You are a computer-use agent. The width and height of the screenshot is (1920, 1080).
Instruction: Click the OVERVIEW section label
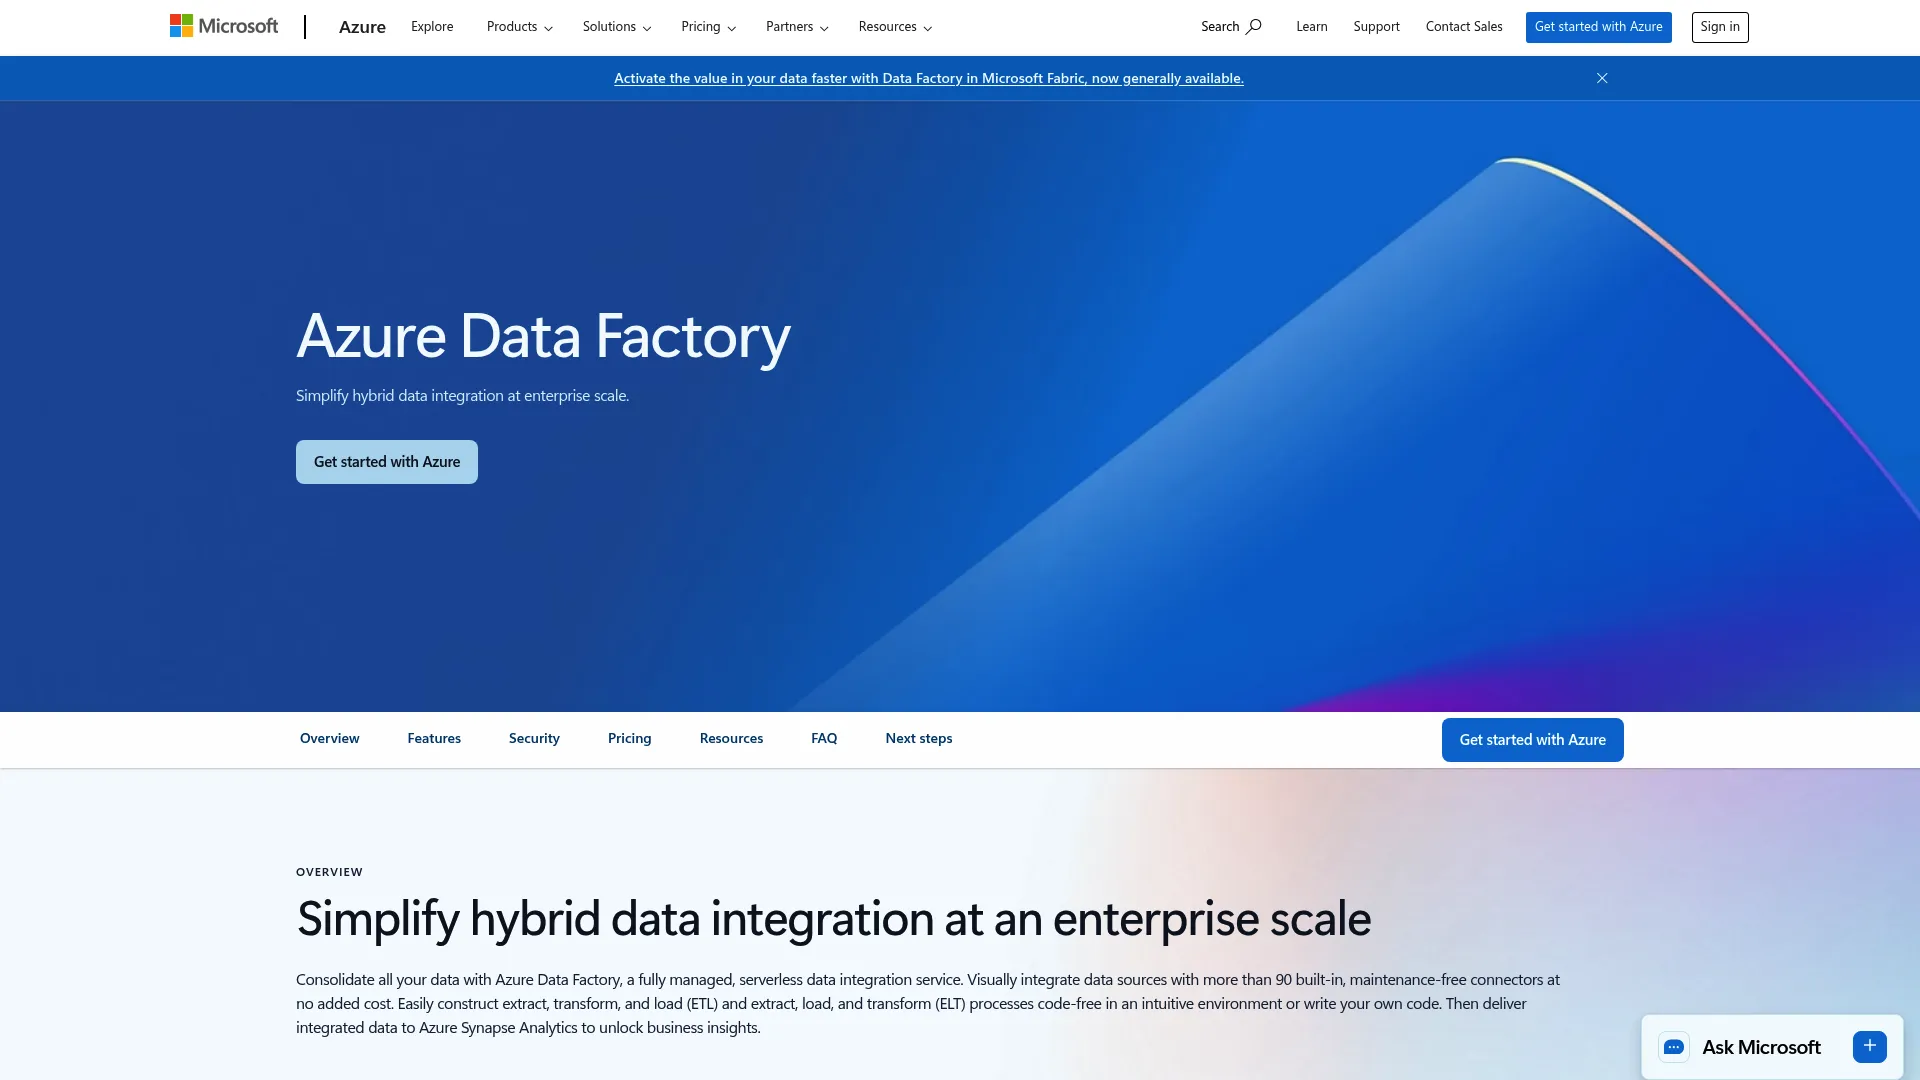329,872
